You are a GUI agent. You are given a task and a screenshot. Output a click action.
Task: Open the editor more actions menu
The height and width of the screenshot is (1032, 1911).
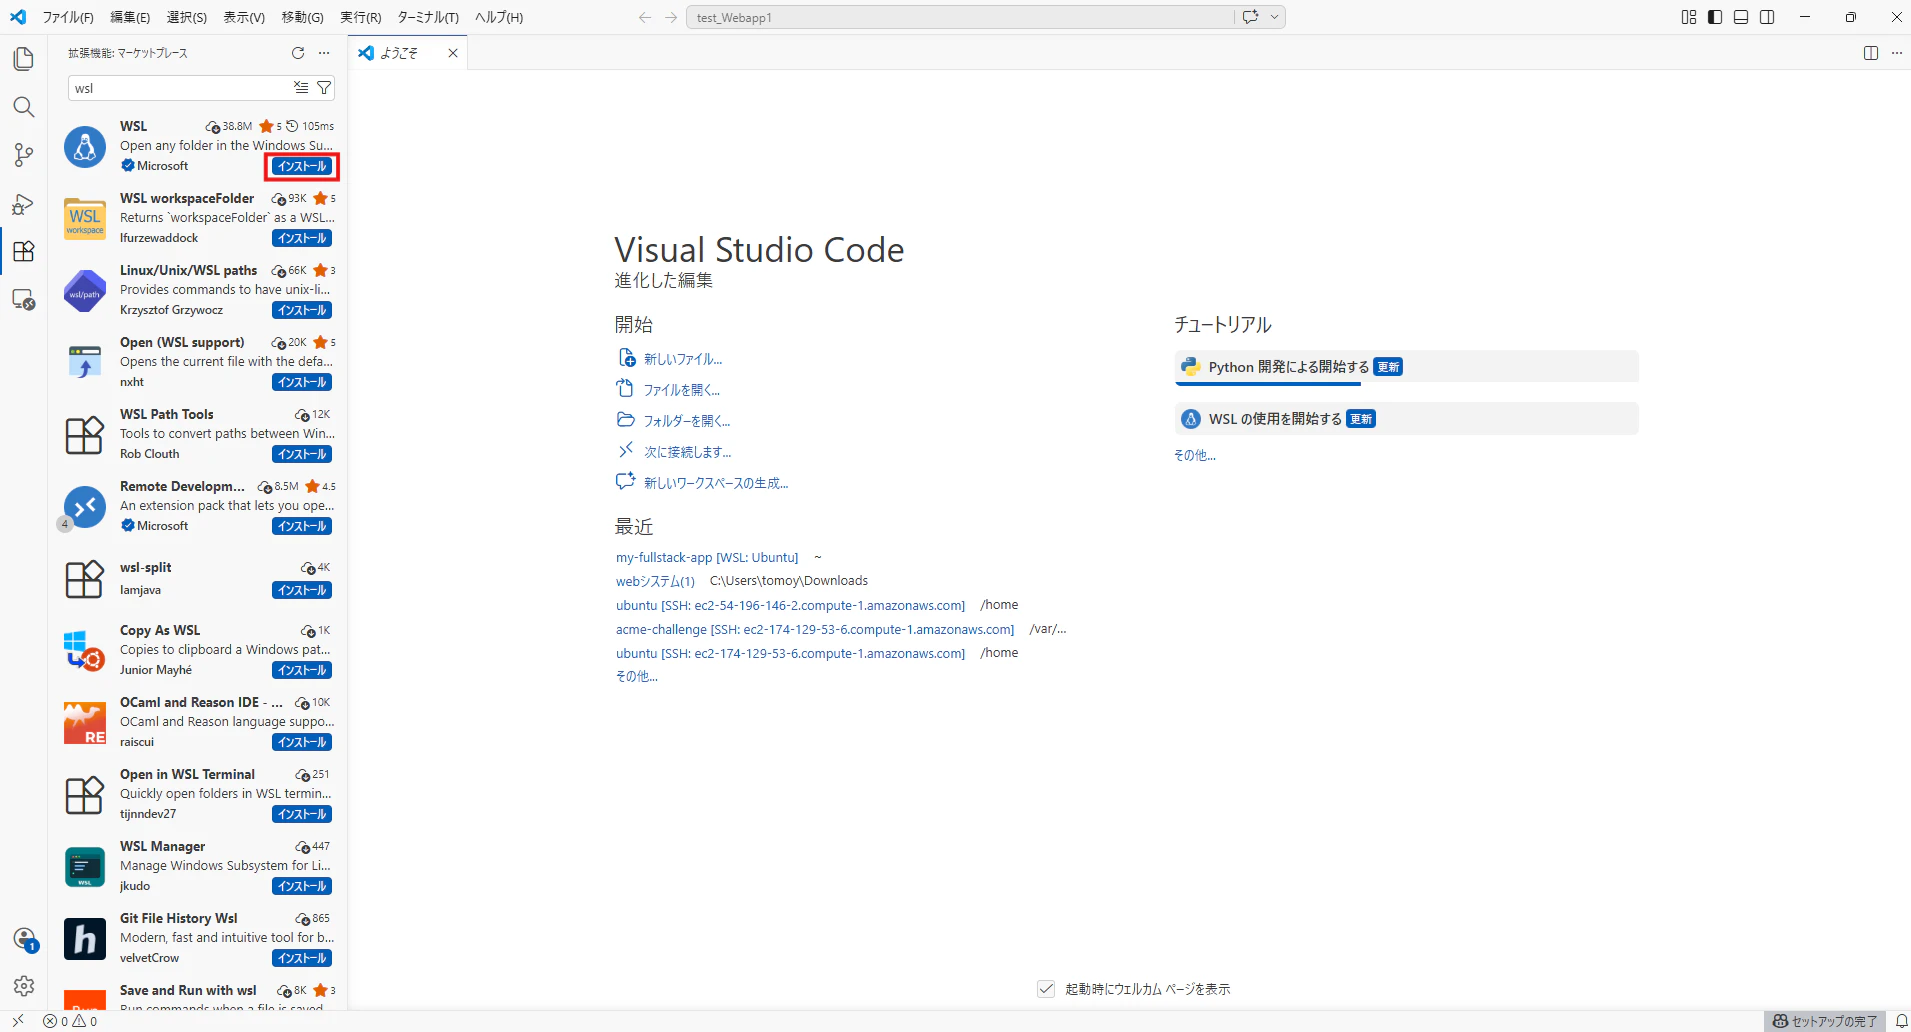click(1897, 53)
